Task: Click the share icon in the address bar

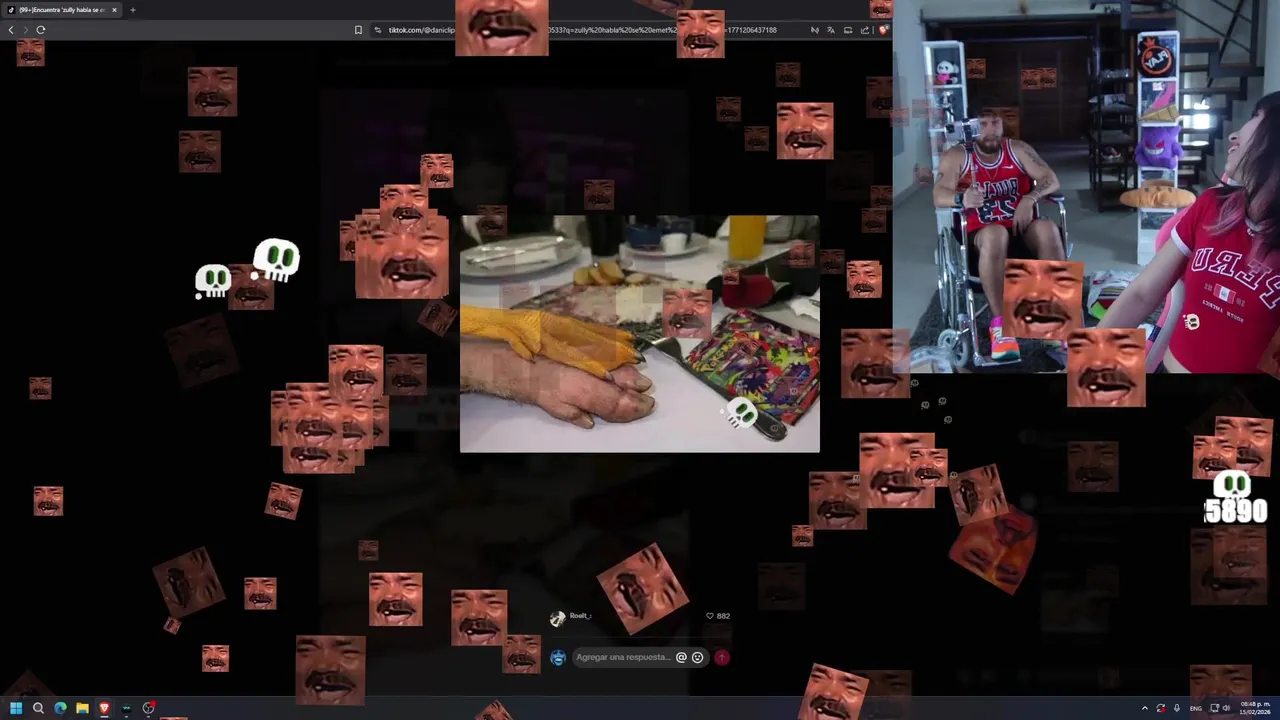Action: click(865, 30)
